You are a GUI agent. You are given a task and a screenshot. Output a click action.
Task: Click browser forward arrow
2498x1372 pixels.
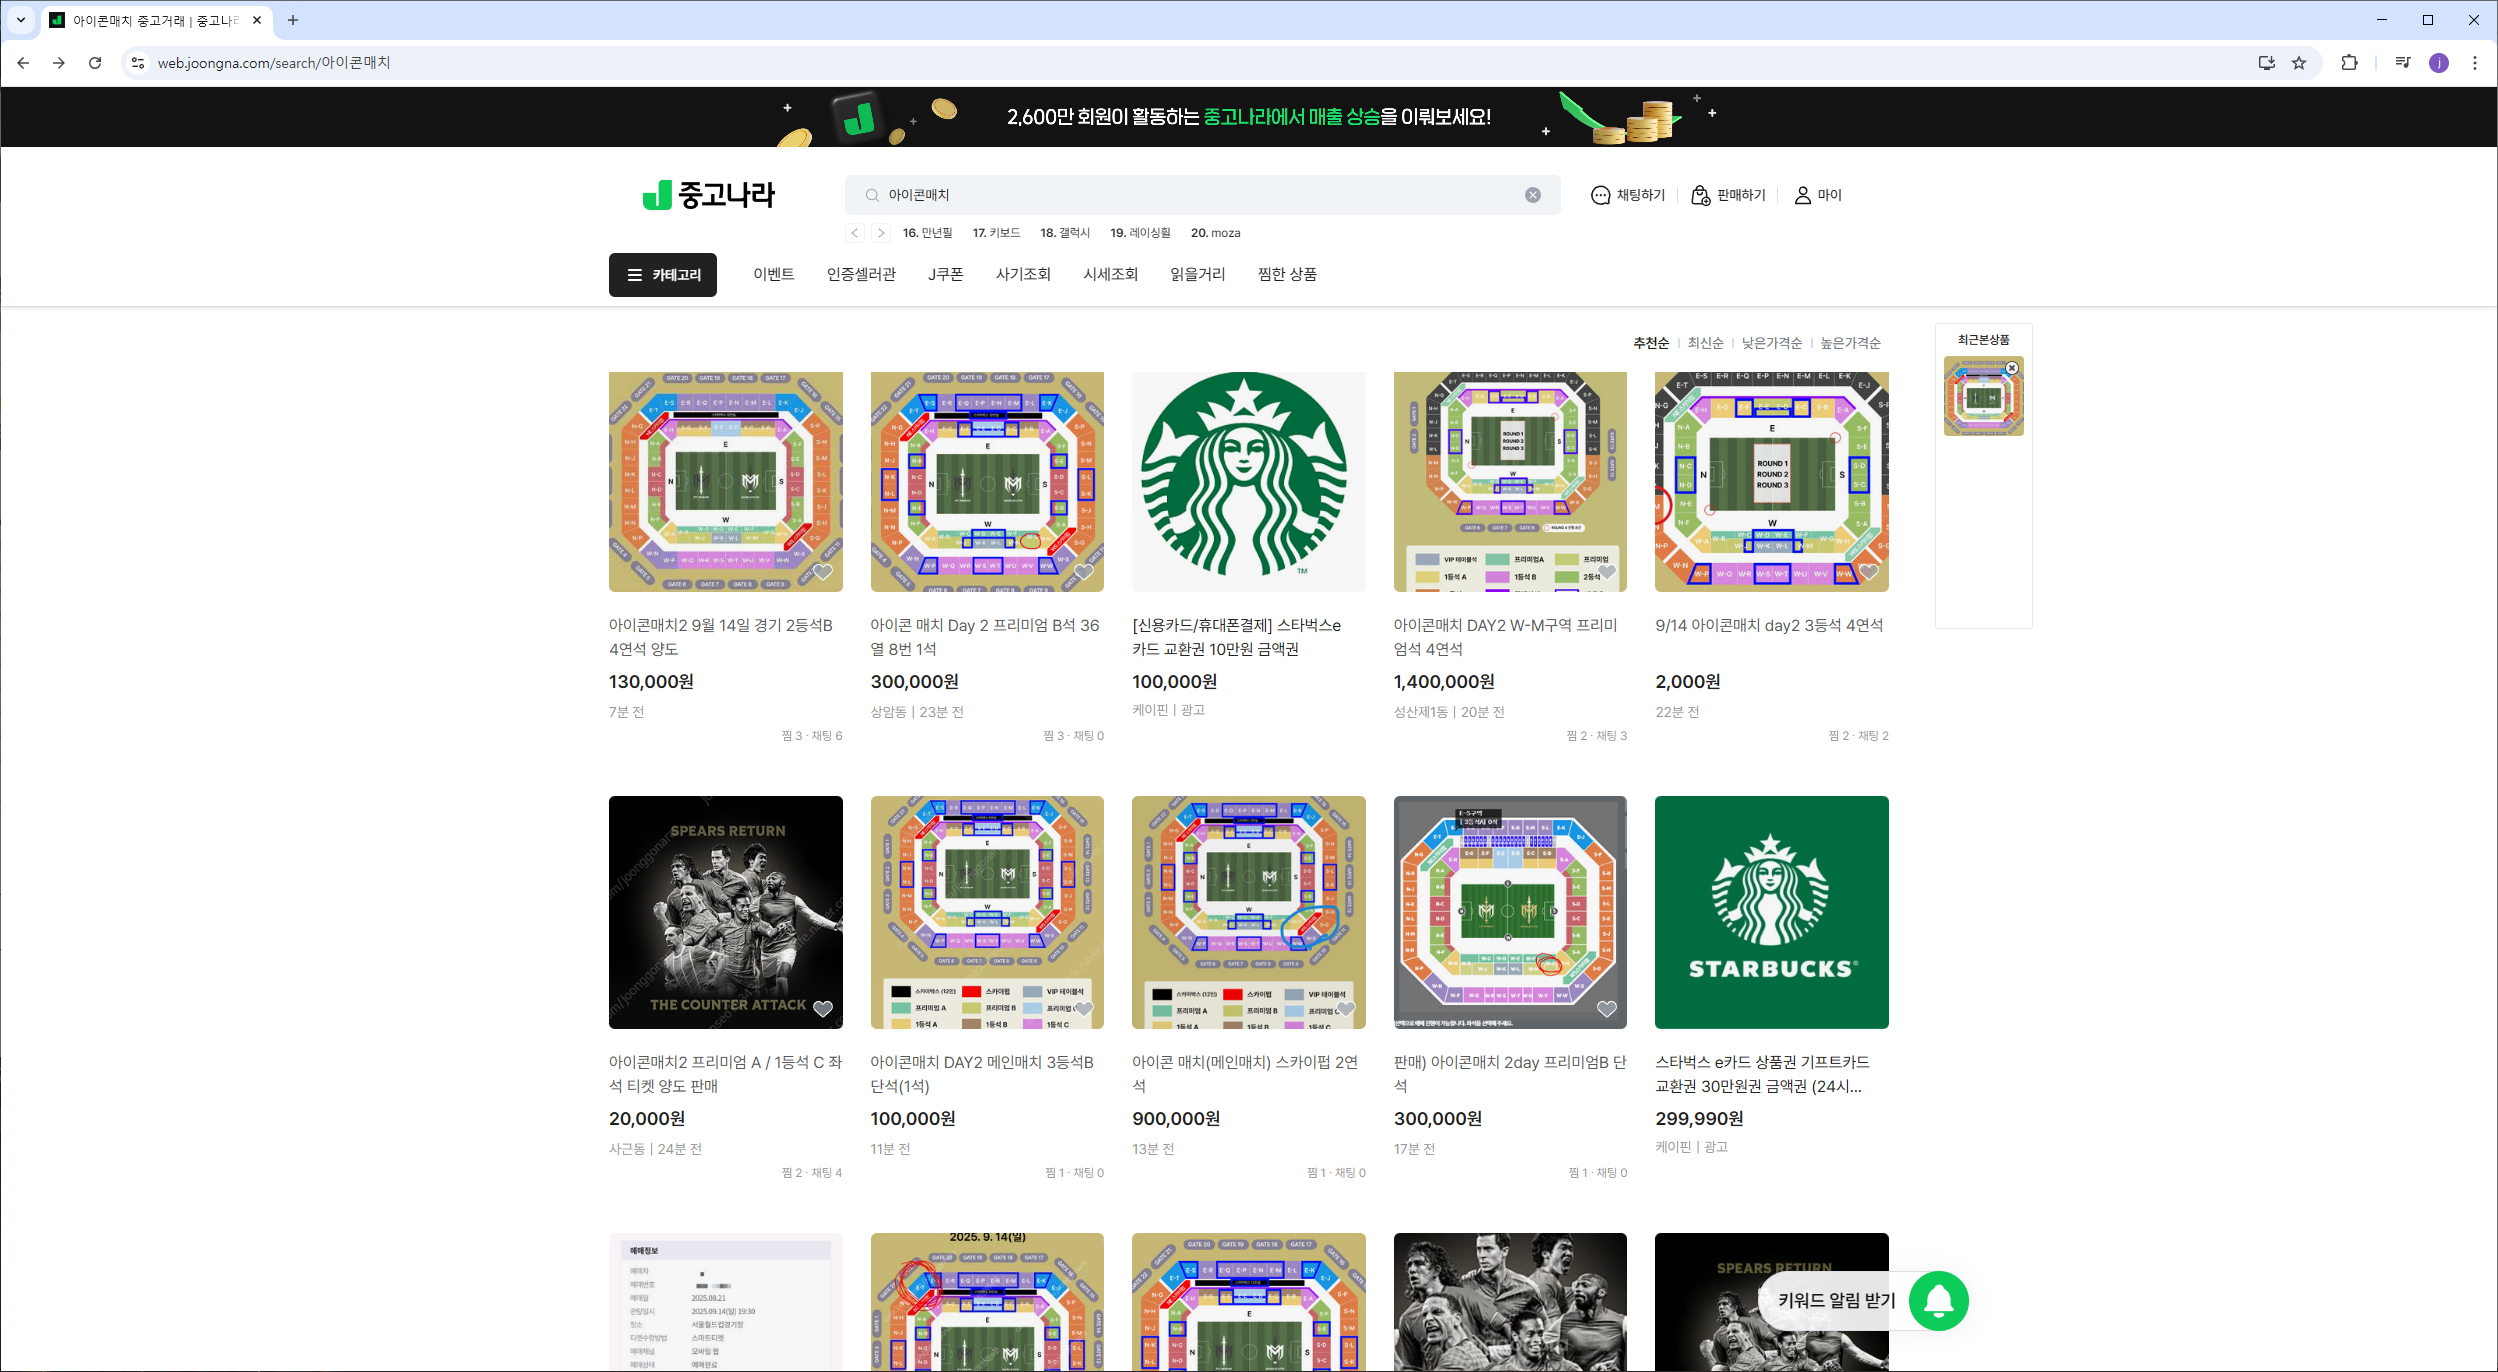59,63
